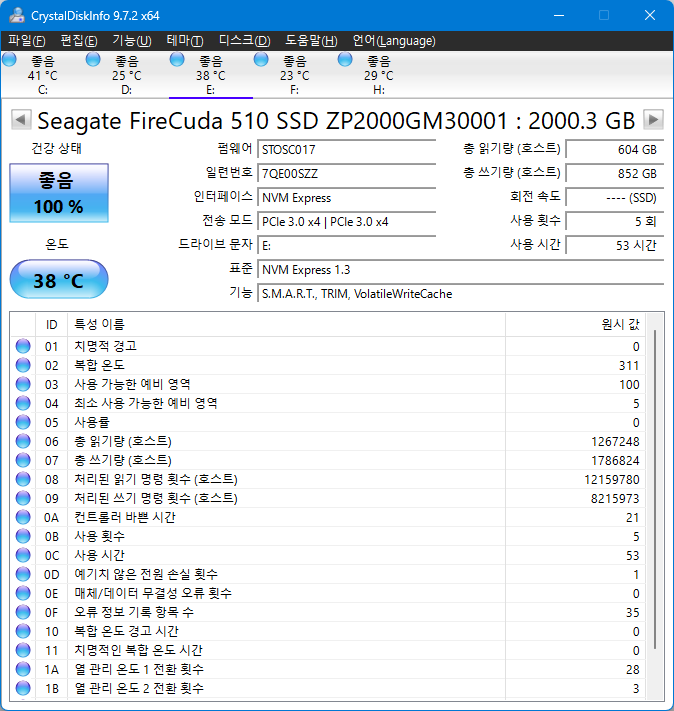Click the 38 °C temperature button

tap(59, 279)
